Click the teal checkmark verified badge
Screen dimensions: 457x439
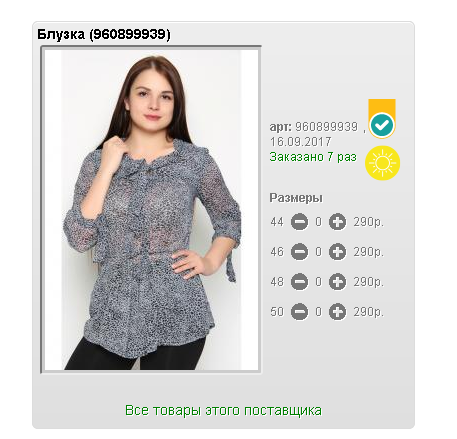pos(382,125)
